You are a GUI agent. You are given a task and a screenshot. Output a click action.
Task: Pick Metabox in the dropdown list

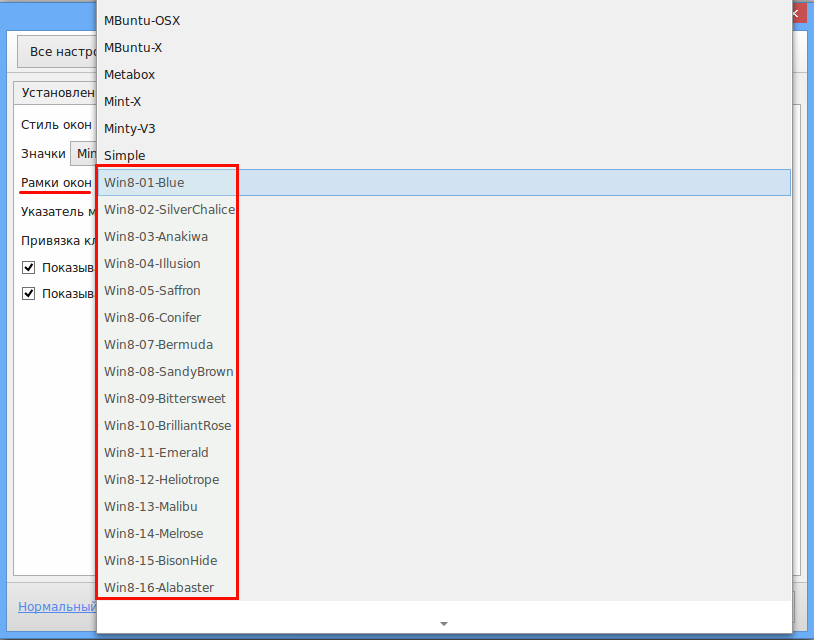click(444, 75)
